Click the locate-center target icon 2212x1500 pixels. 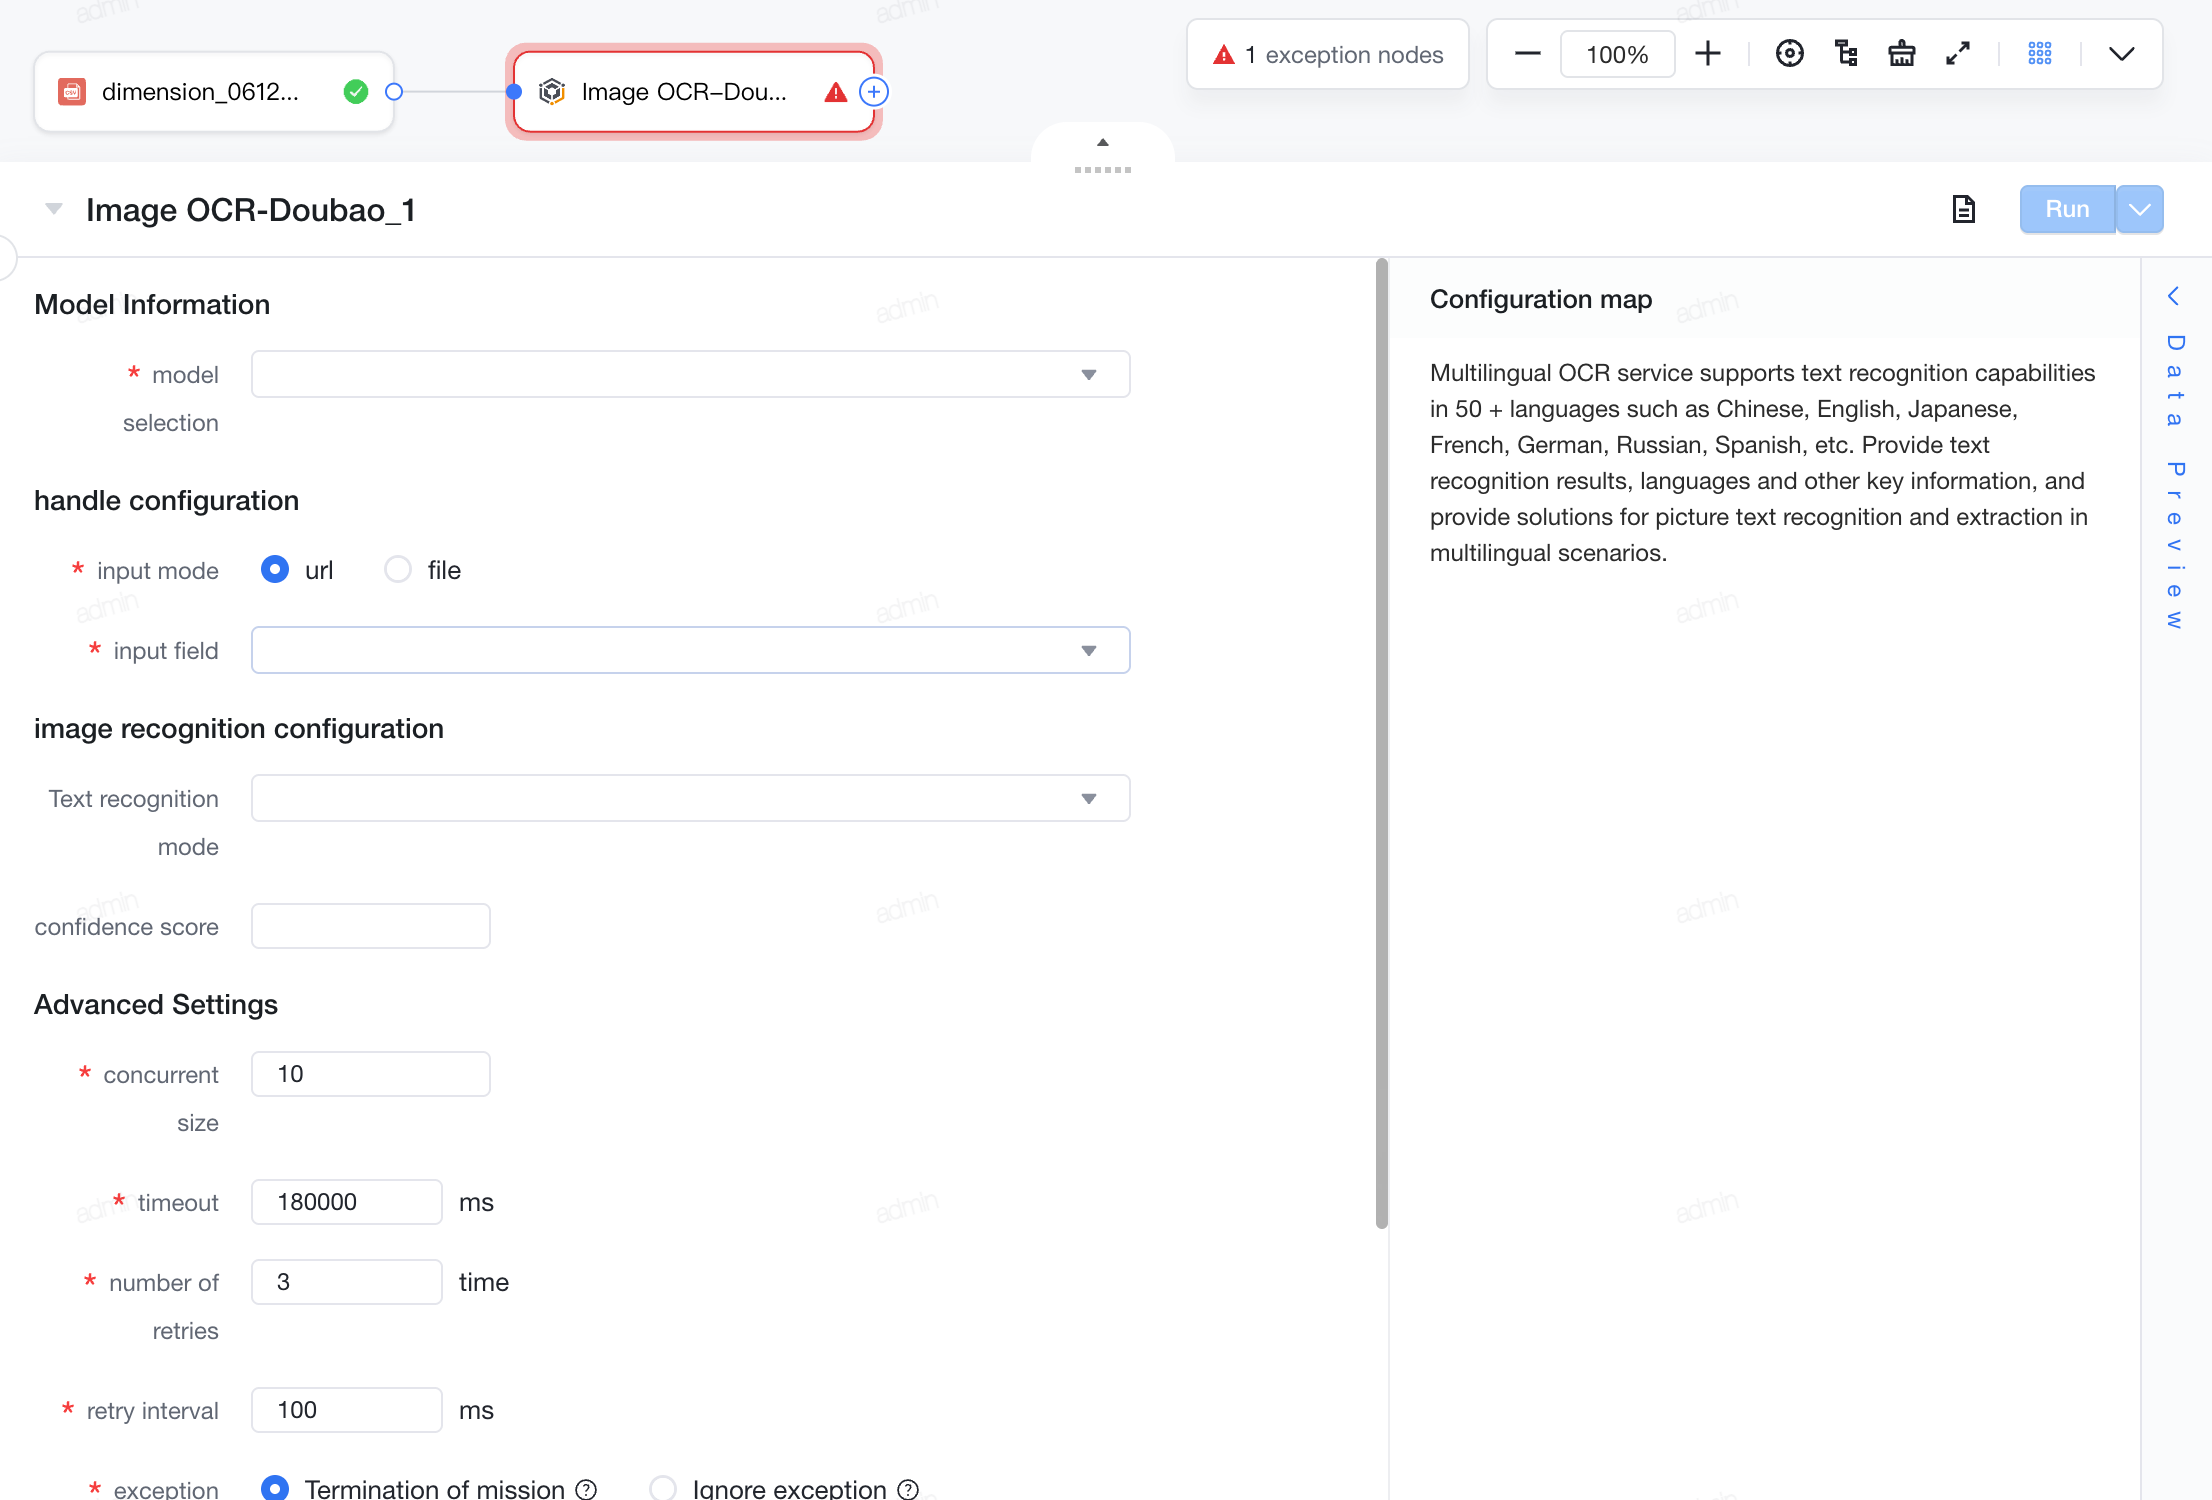pyautogui.click(x=1789, y=54)
